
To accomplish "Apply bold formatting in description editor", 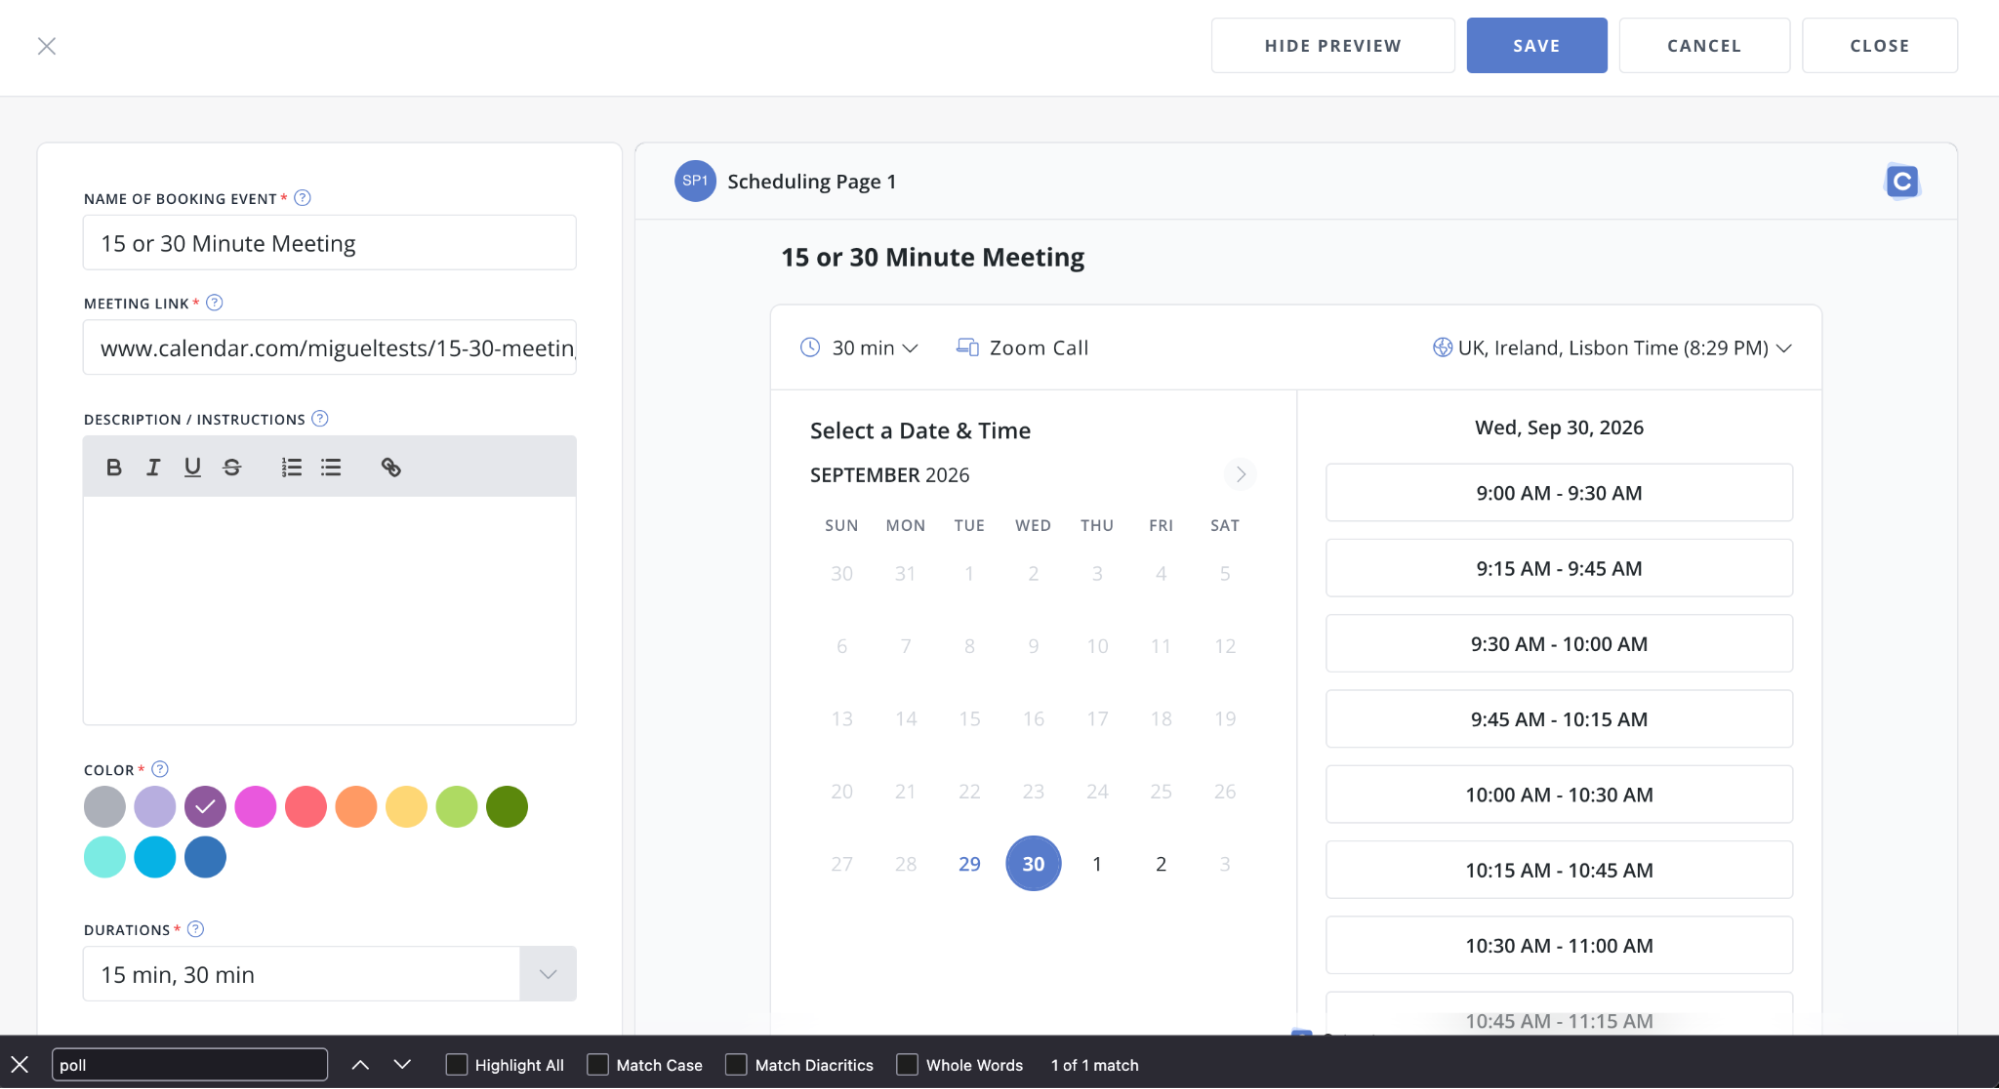I will pyautogui.click(x=114, y=467).
